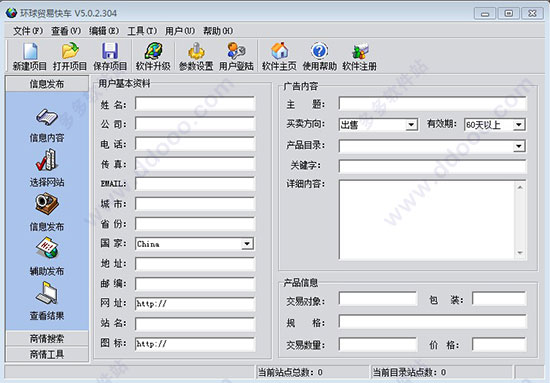Open the 工具(T) menu
Screen dimensions: 550x383
coord(142,31)
